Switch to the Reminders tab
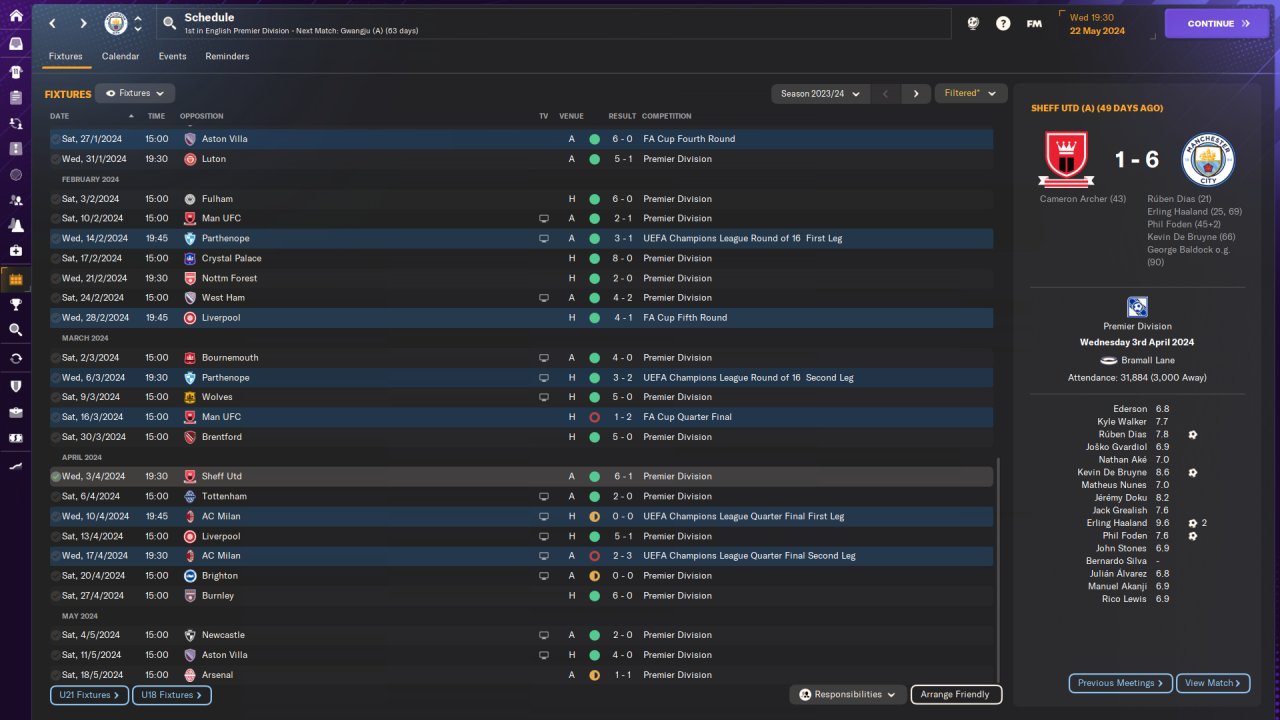Image resolution: width=1280 pixels, height=720 pixels. click(x=227, y=56)
